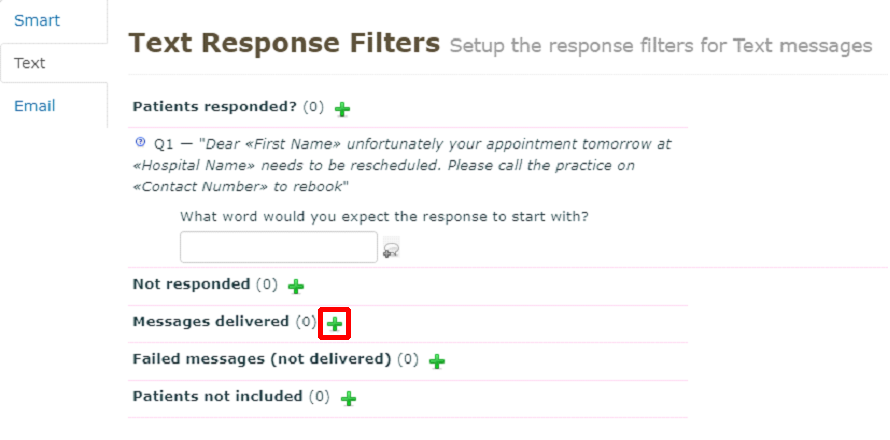The width and height of the screenshot is (890, 440).
Task: Add a filter for Messages delivered
Action: (334, 324)
